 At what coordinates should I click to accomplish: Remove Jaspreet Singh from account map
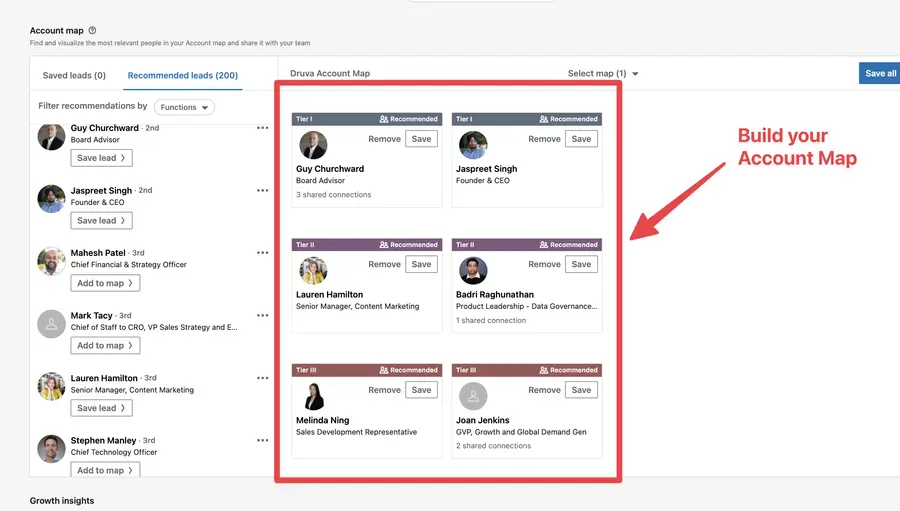pos(544,139)
